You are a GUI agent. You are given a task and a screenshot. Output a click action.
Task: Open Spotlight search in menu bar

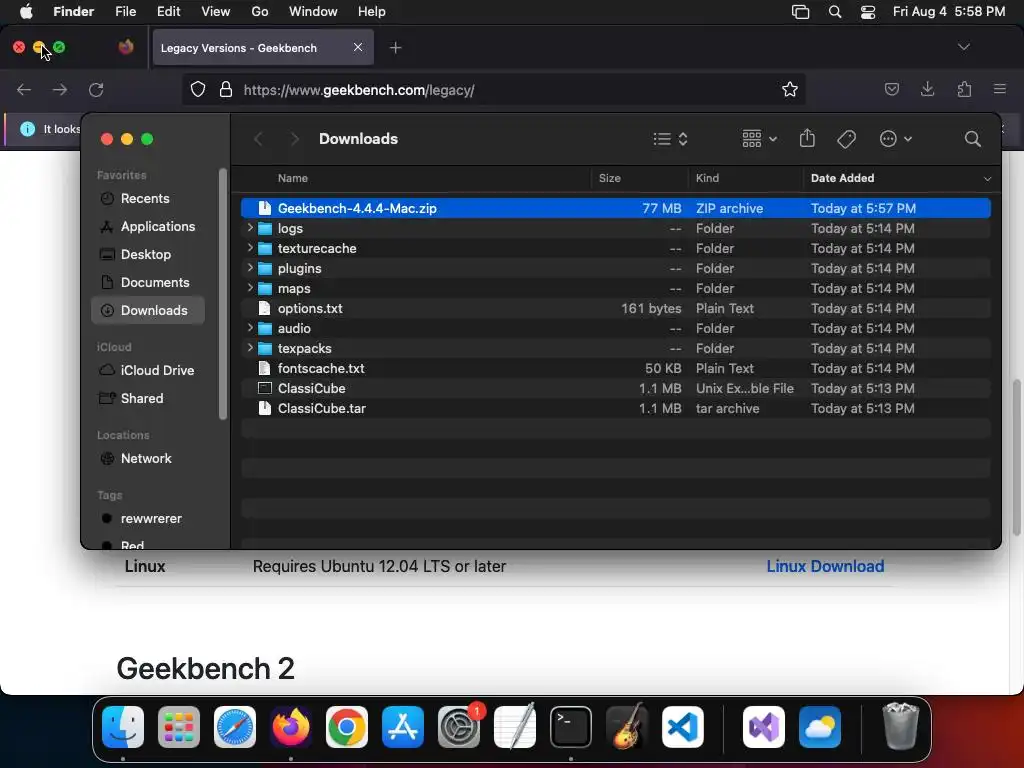pyautogui.click(x=835, y=12)
